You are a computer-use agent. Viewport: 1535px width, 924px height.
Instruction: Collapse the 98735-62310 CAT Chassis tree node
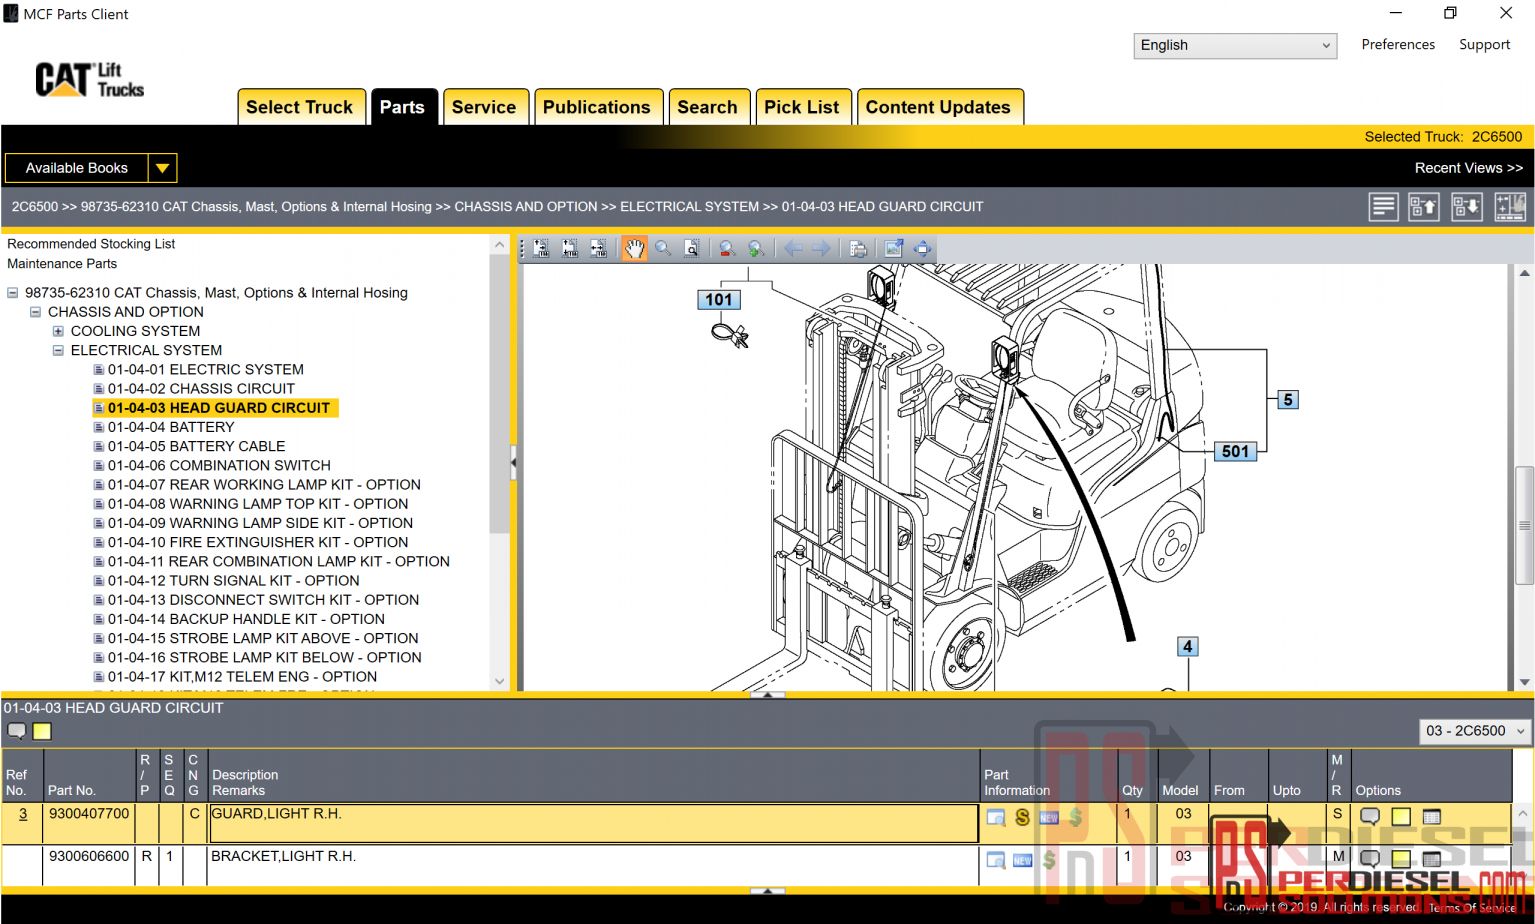coord(13,293)
